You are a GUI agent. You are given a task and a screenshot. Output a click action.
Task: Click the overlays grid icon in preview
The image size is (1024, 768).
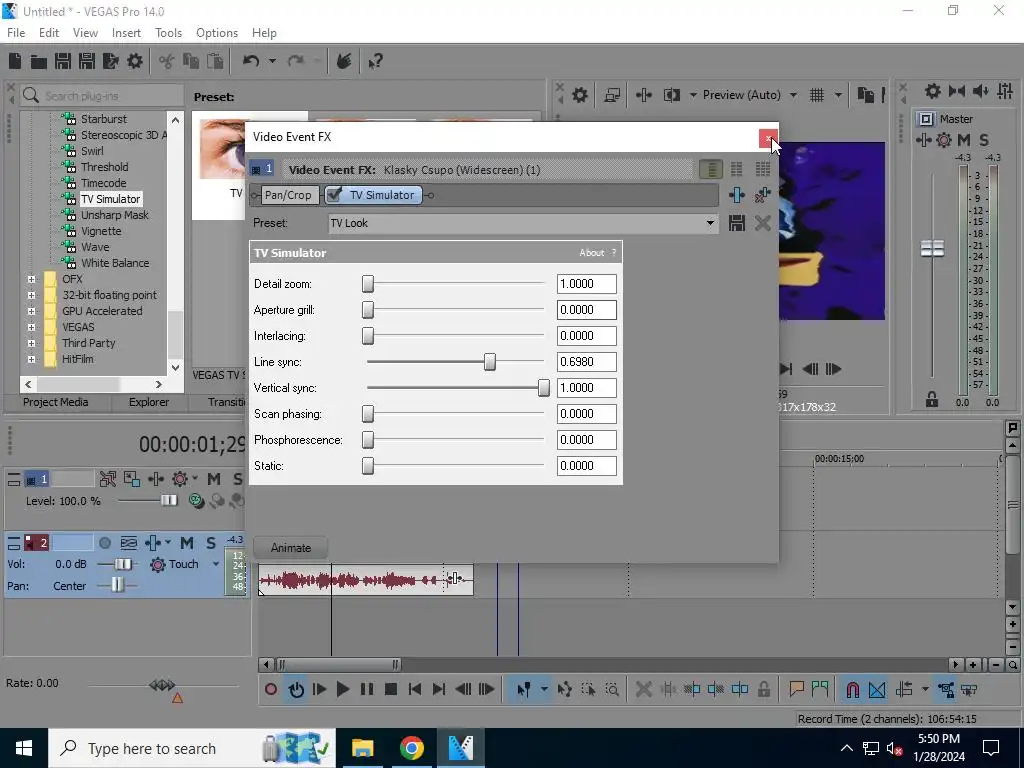pyautogui.click(x=817, y=95)
